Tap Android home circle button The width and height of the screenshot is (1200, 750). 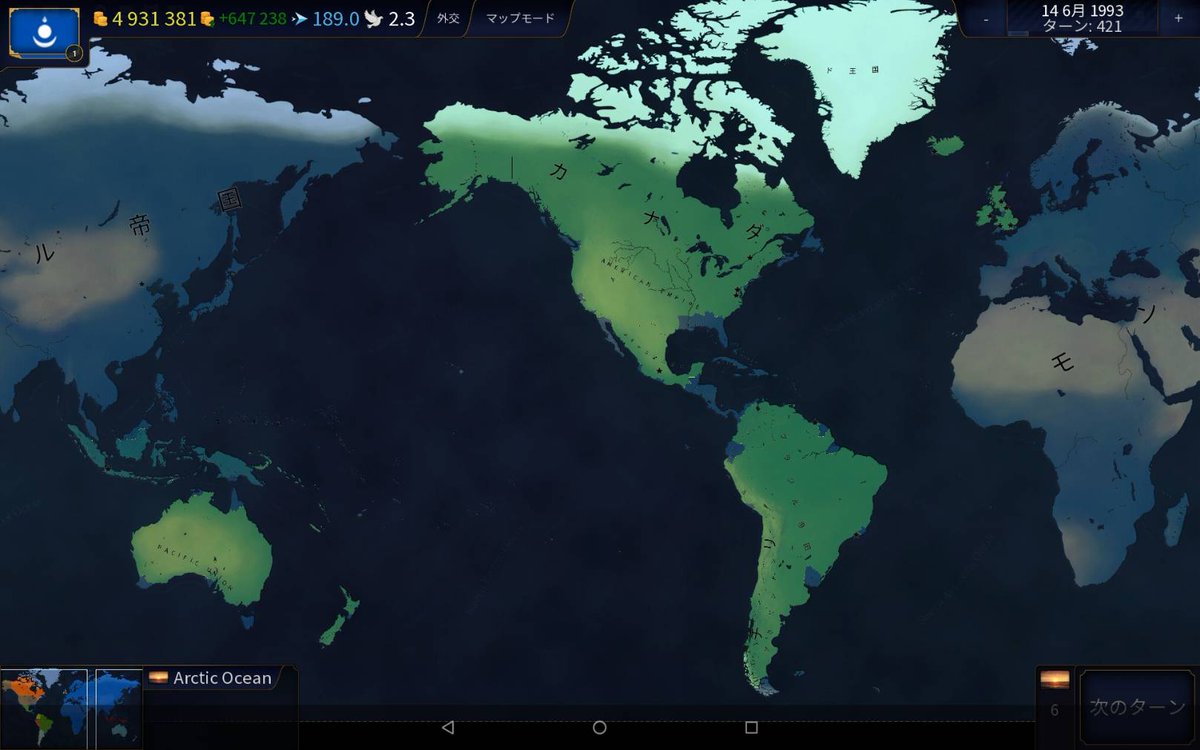pos(599,728)
